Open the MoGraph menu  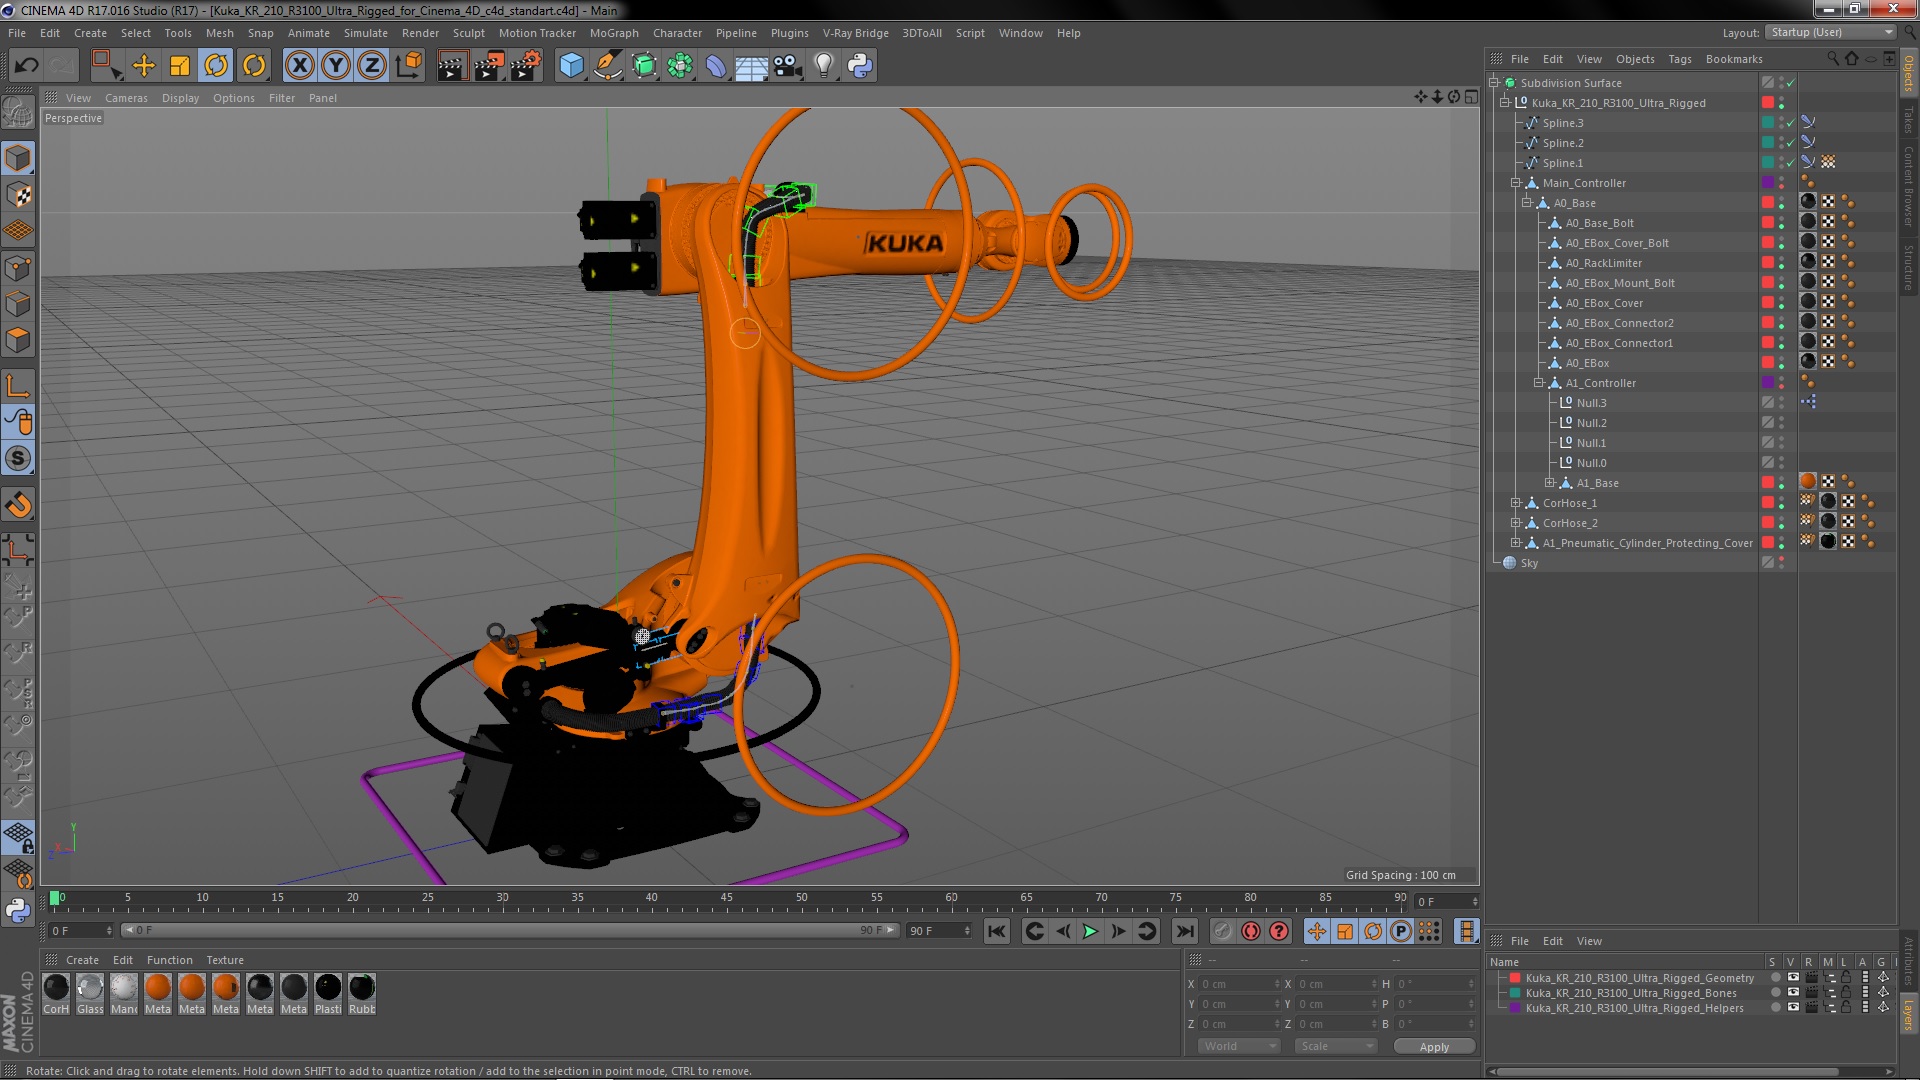click(614, 33)
